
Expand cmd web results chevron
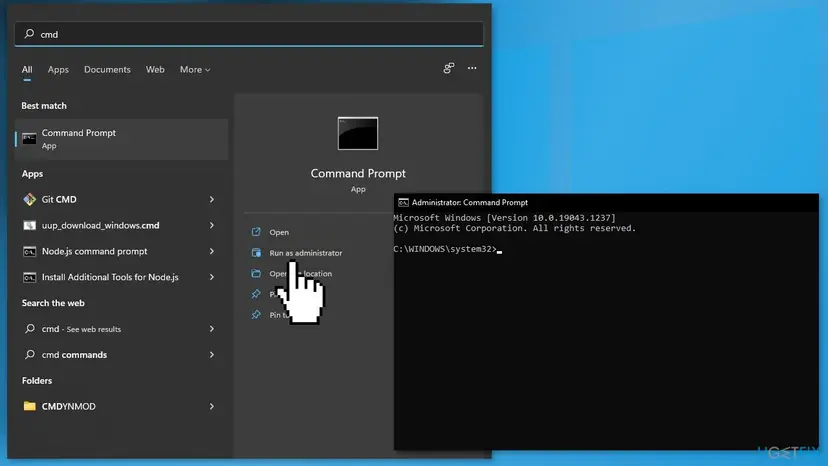pos(212,329)
